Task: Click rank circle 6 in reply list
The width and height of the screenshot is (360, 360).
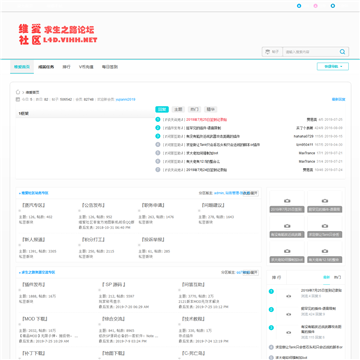Action: tap(158, 161)
